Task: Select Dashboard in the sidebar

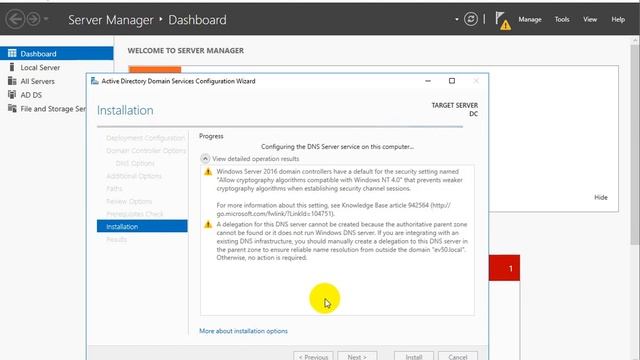Action: point(57,53)
